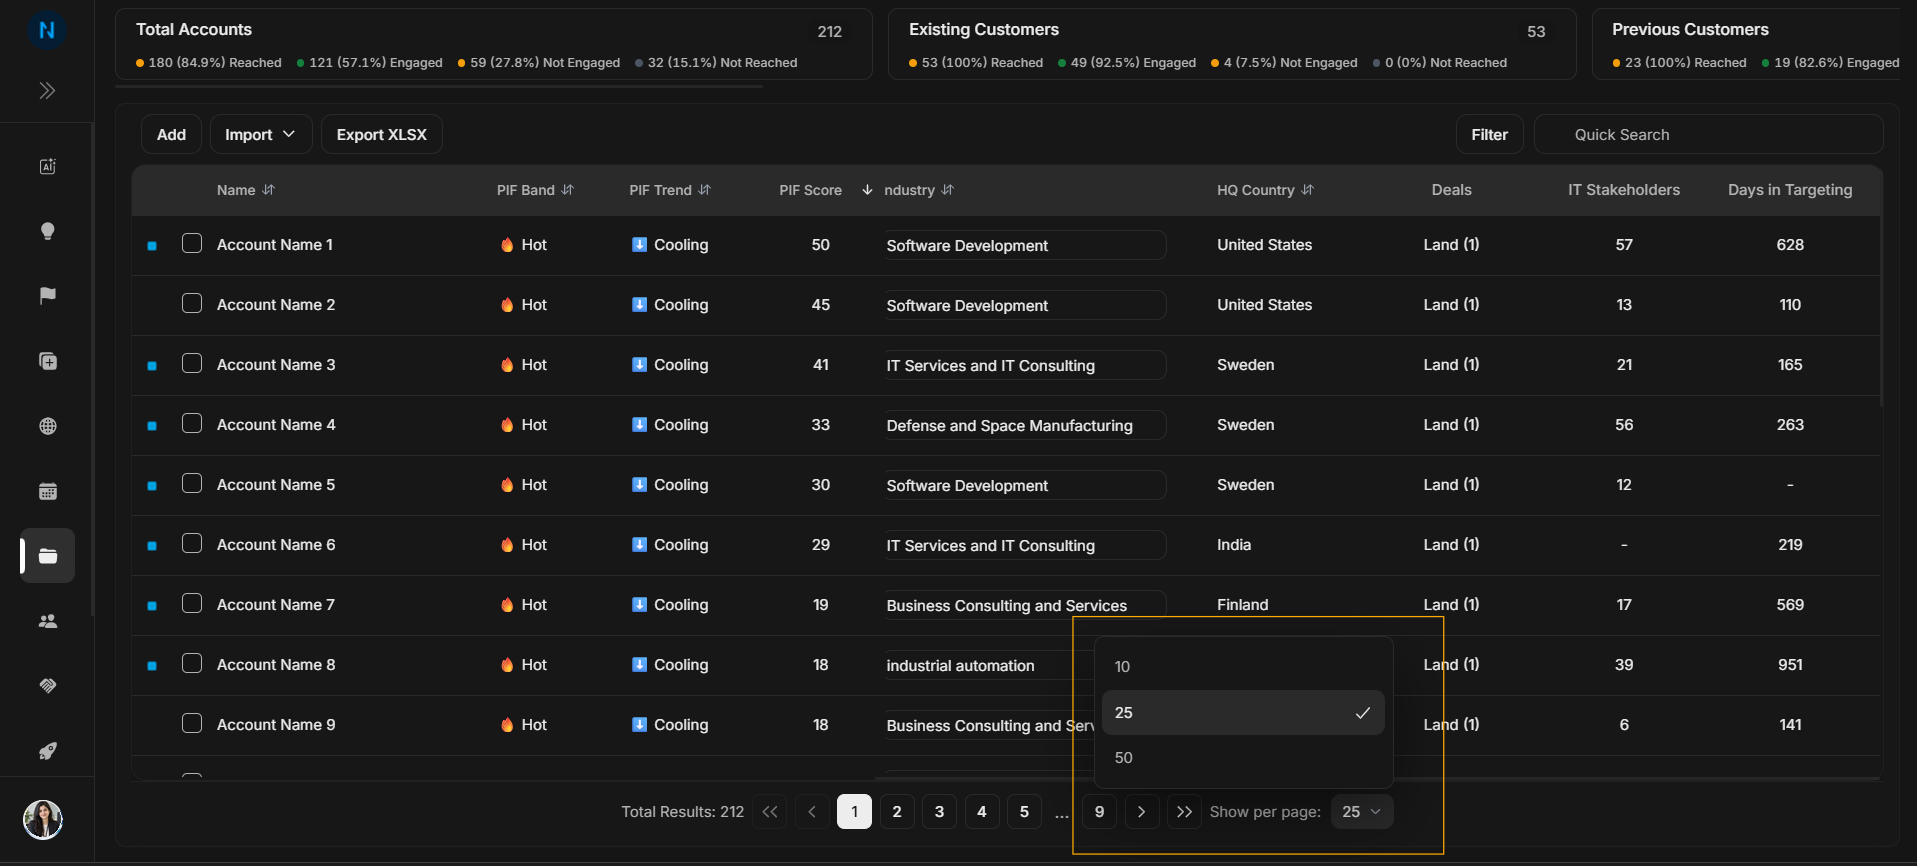Expand the sidebar with the double-chevron icon
1917x866 pixels.
coord(47,91)
